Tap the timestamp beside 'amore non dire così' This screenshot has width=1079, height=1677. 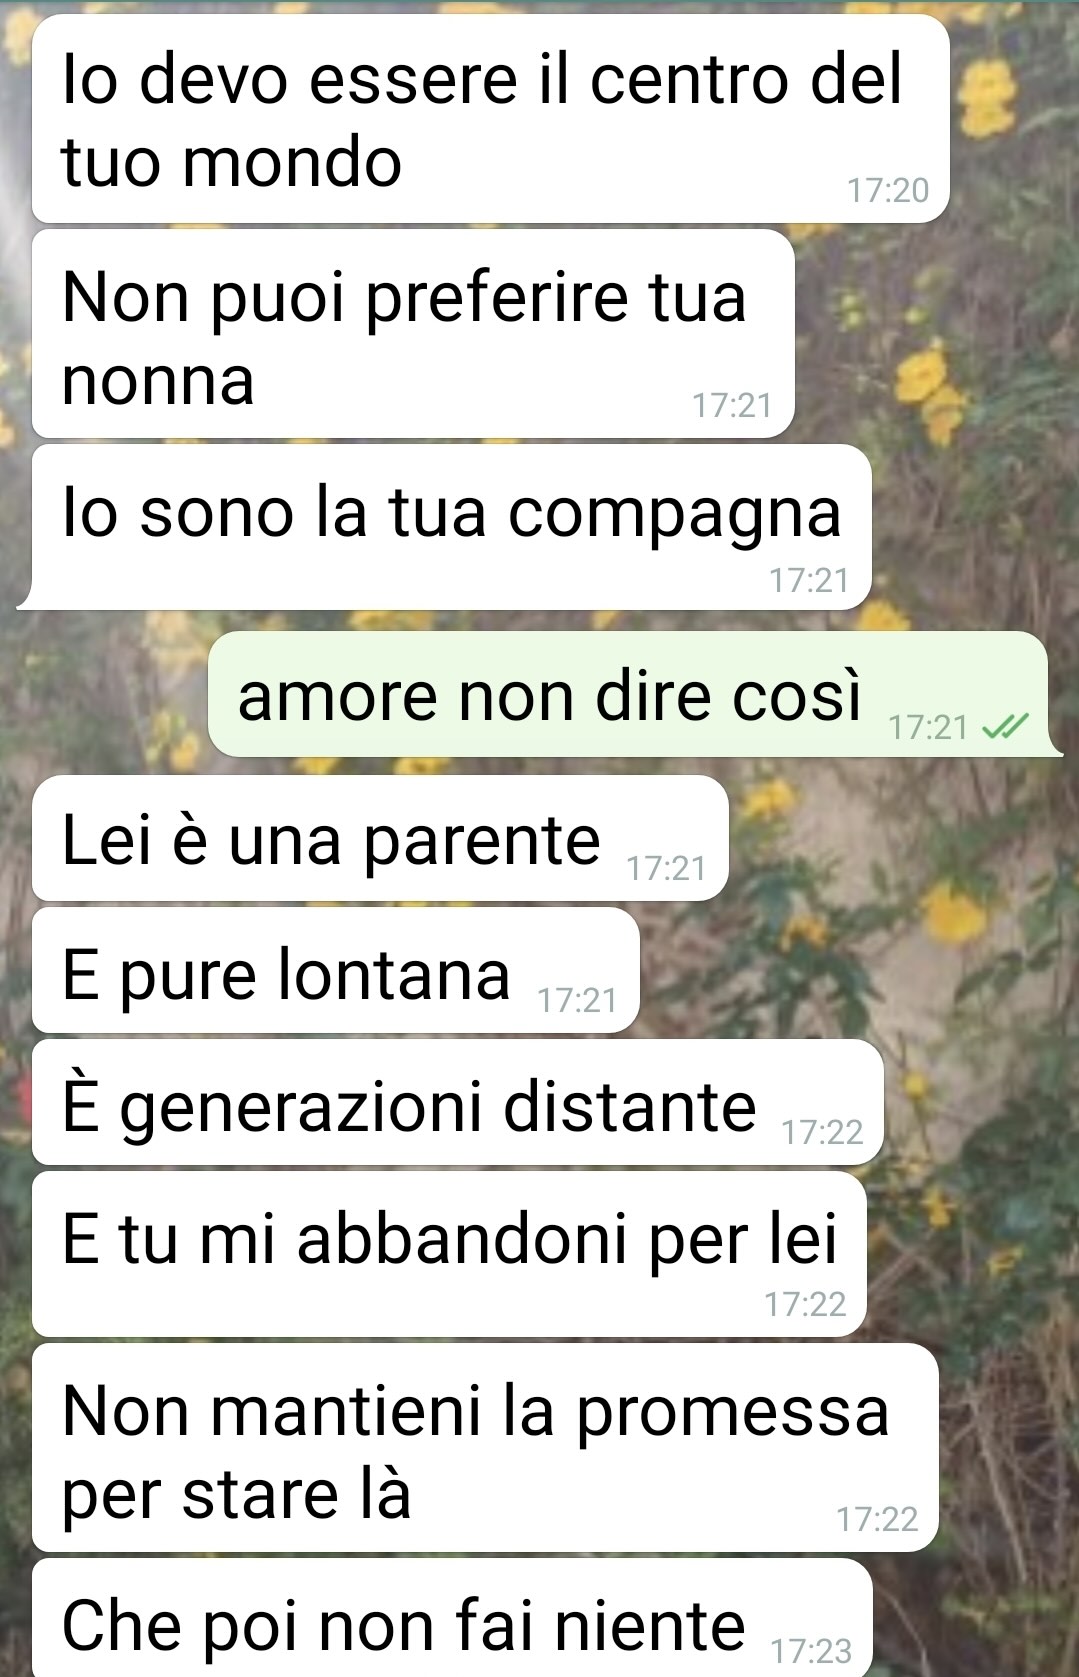928,727
